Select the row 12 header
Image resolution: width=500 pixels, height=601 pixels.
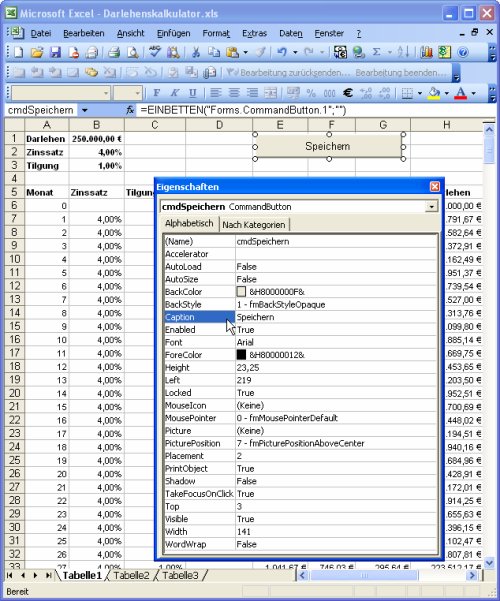coord(15,286)
